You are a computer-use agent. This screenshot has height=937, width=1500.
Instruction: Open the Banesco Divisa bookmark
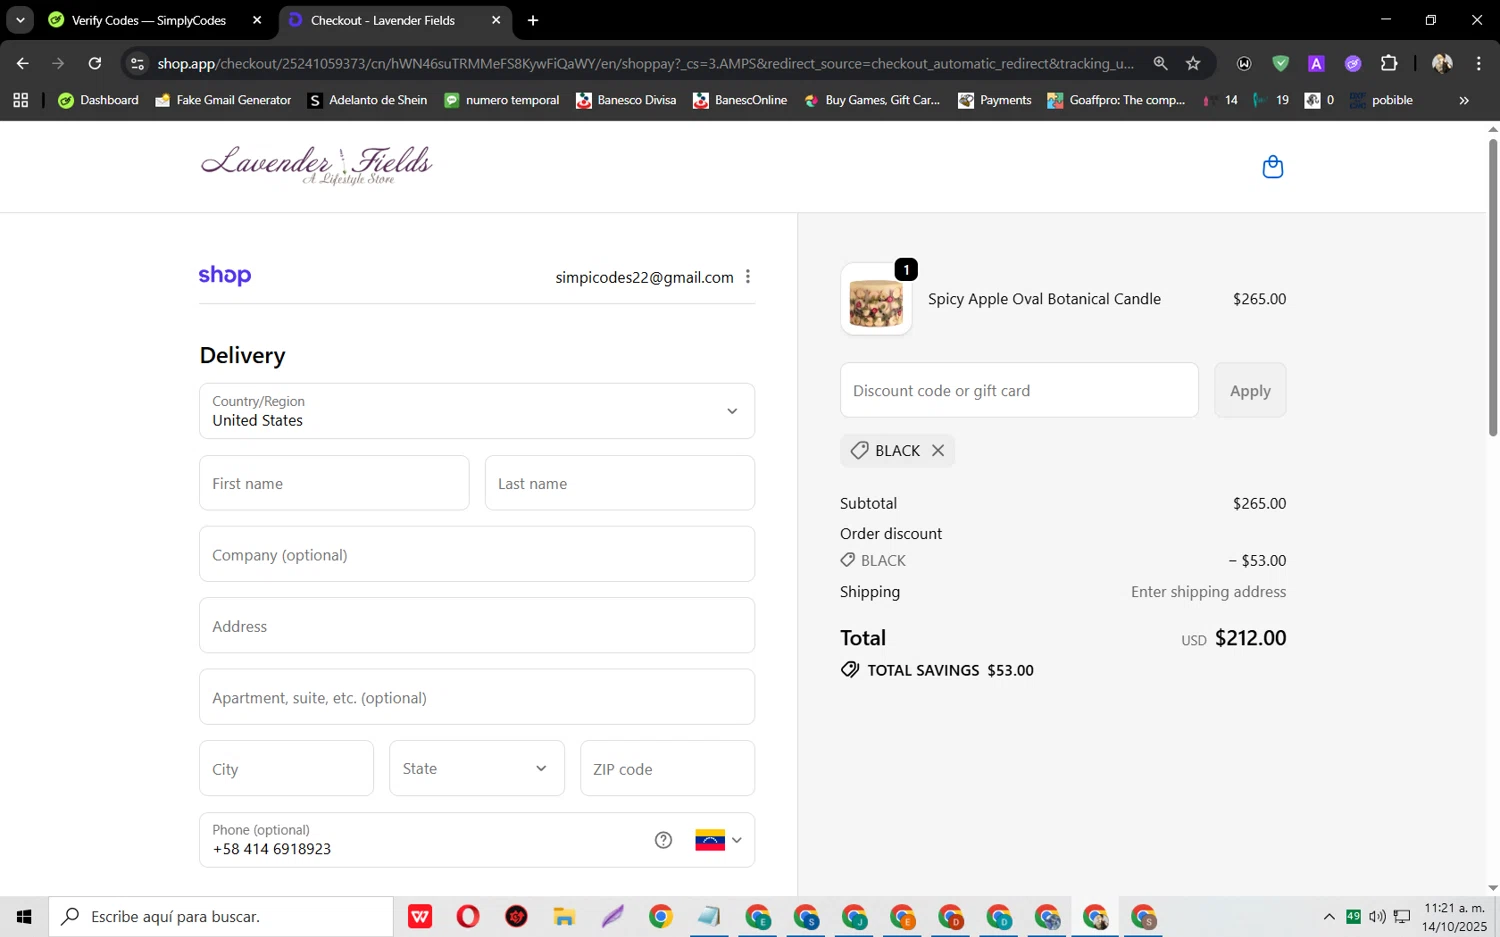pos(626,100)
